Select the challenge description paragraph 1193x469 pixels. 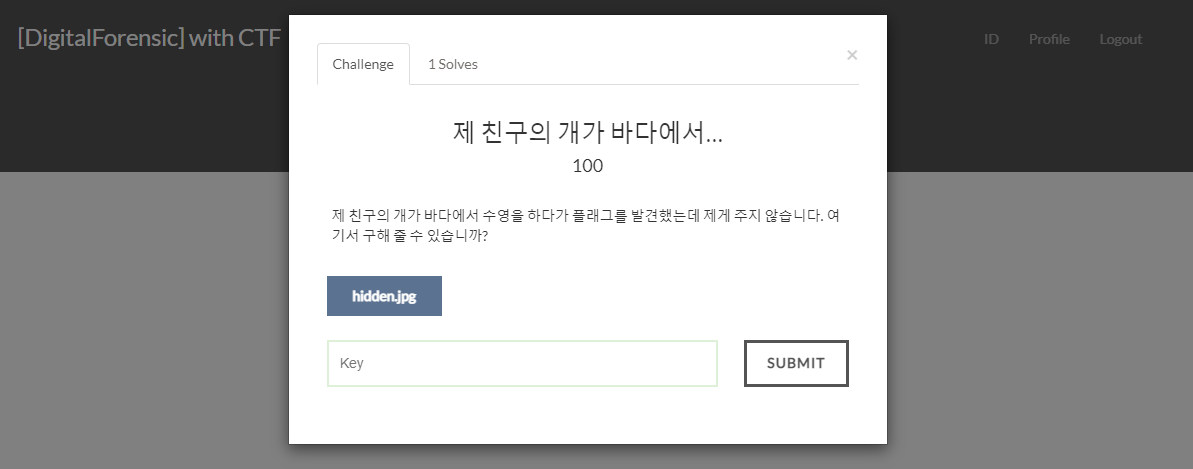pyautogui.click(x=586, y=225)
